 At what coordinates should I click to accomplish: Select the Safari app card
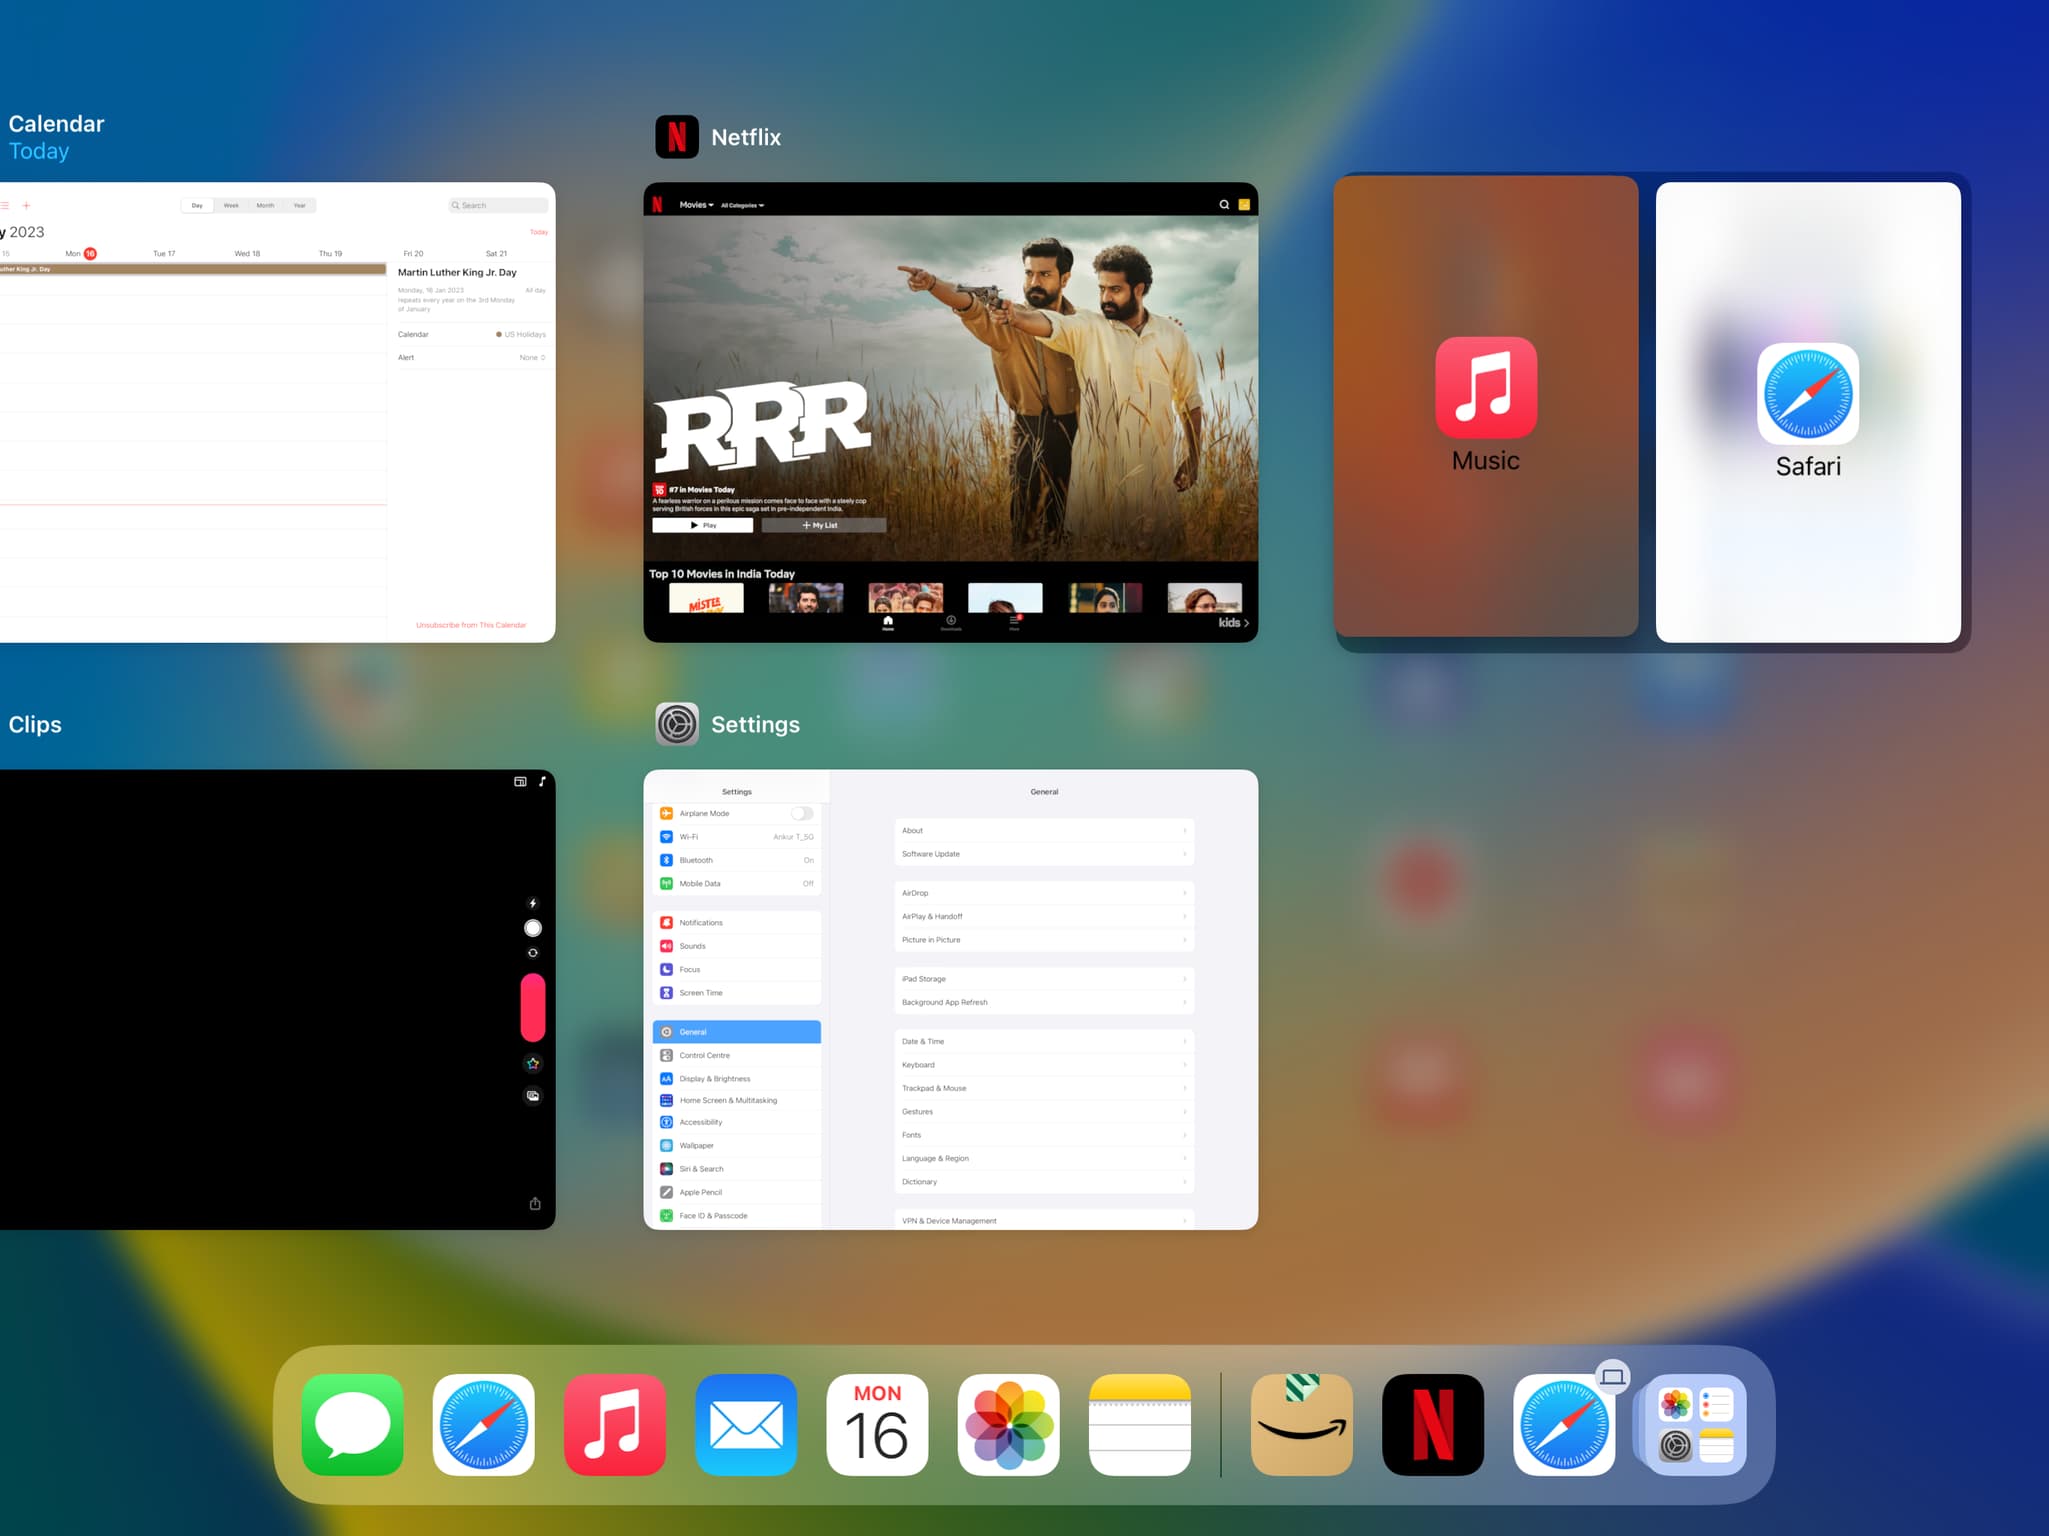pos(1808,412)
